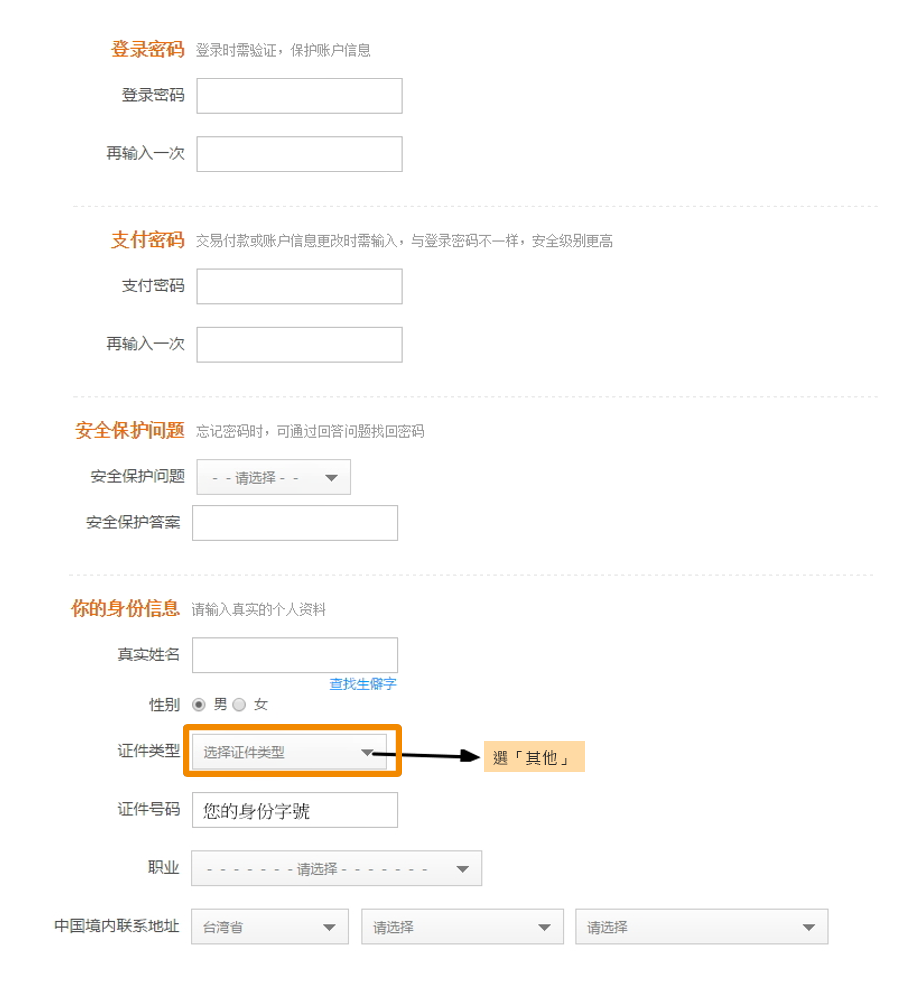Click the arrow icon on 职业 dropdown
Viewport: 900px width, 1000px height.
[x=462, y=869]
